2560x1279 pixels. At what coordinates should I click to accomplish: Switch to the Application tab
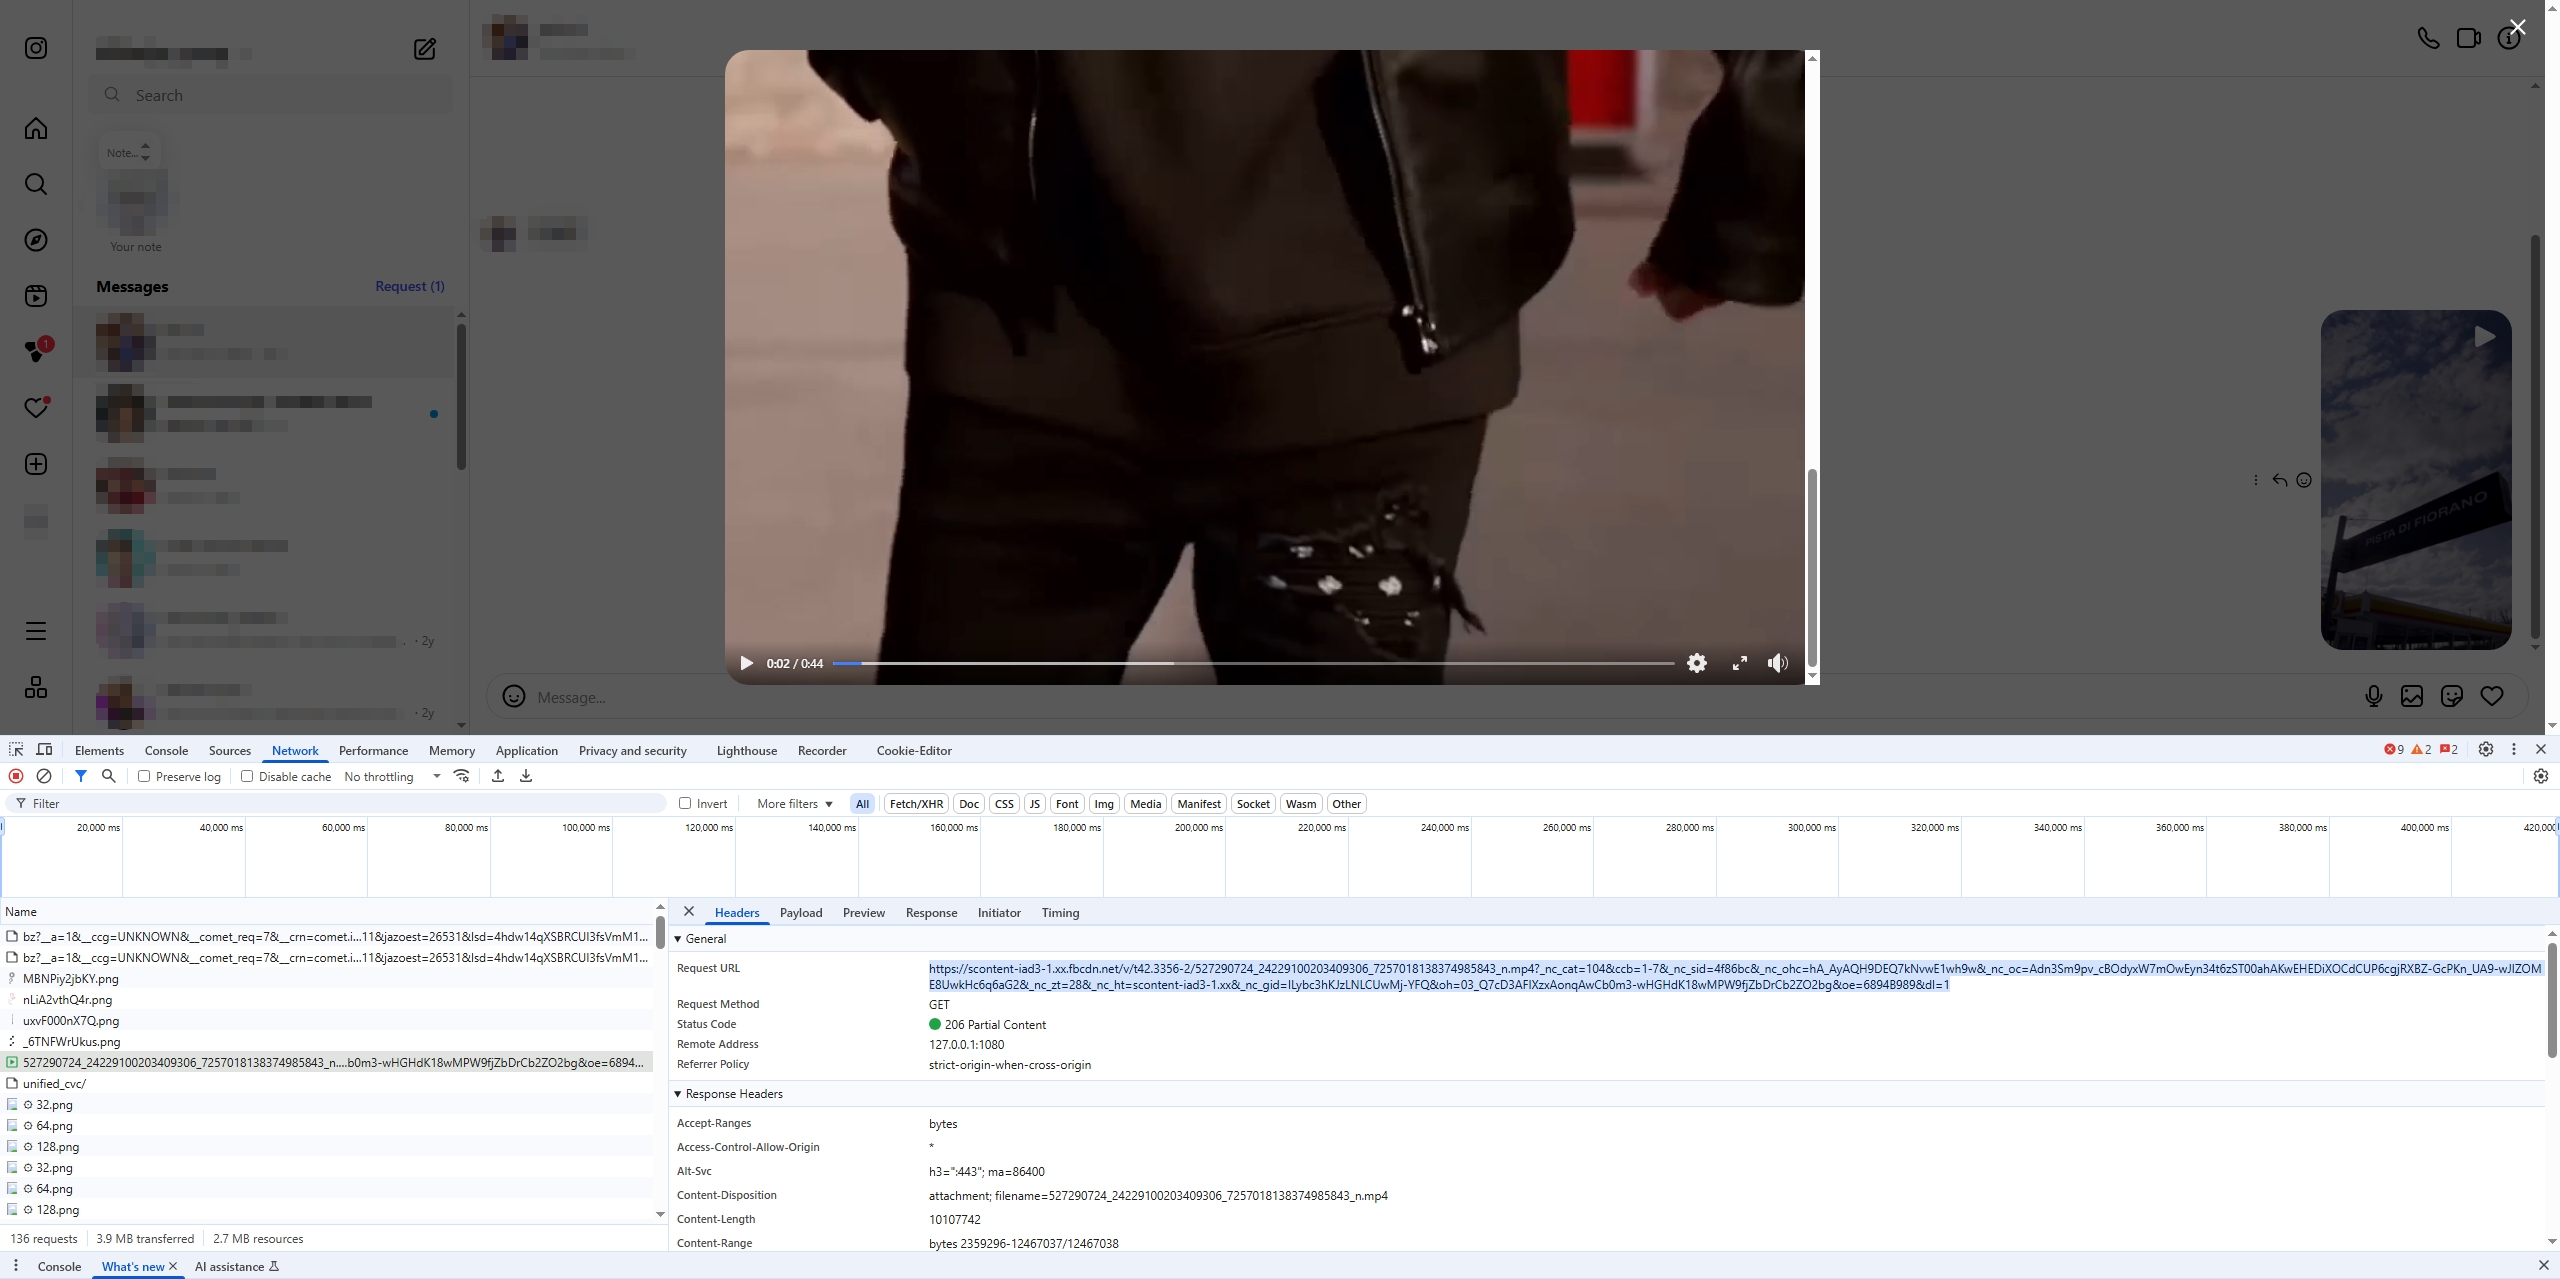point(526,751)
